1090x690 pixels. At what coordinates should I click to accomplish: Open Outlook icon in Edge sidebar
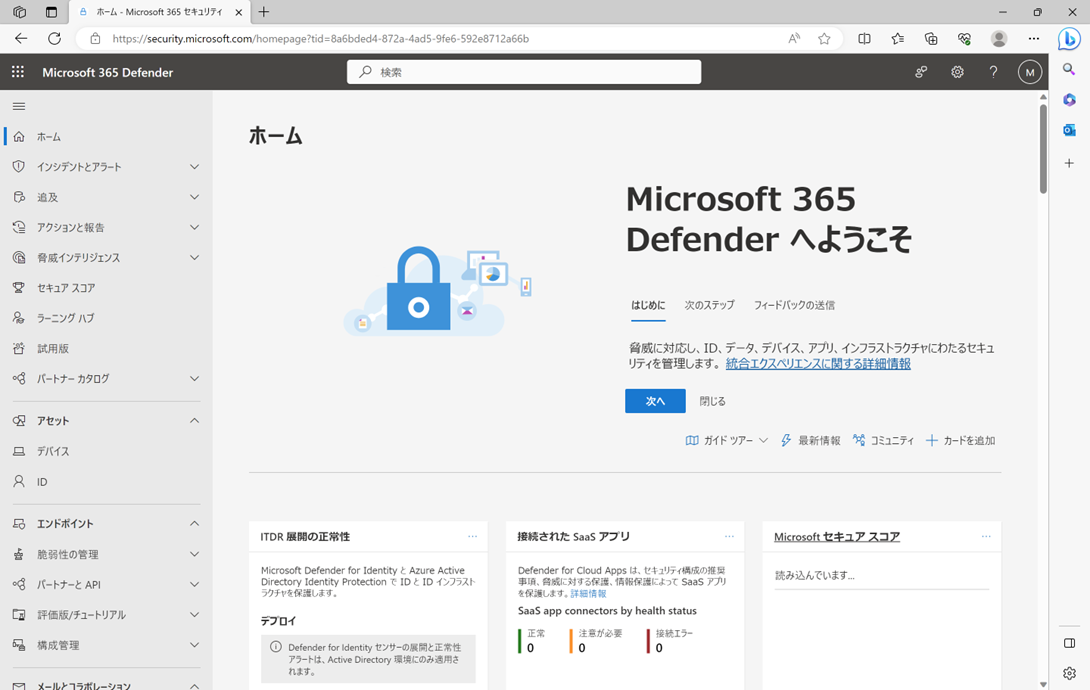(1069, 130)
